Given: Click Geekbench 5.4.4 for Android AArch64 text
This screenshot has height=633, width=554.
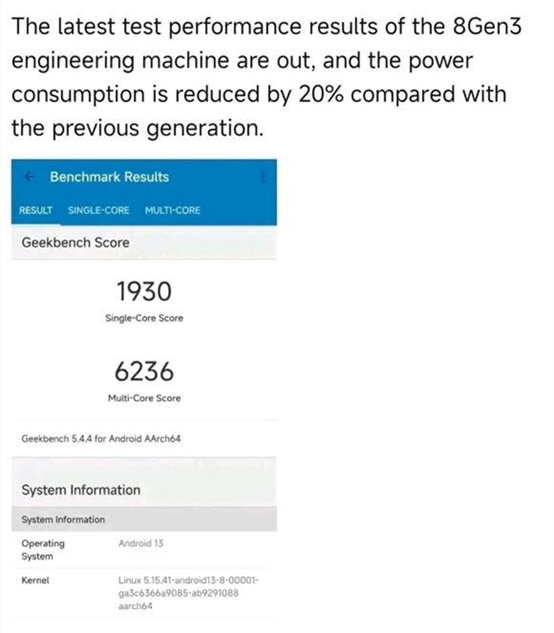Looking at the screenshot, I should click(x=101, y=438).
